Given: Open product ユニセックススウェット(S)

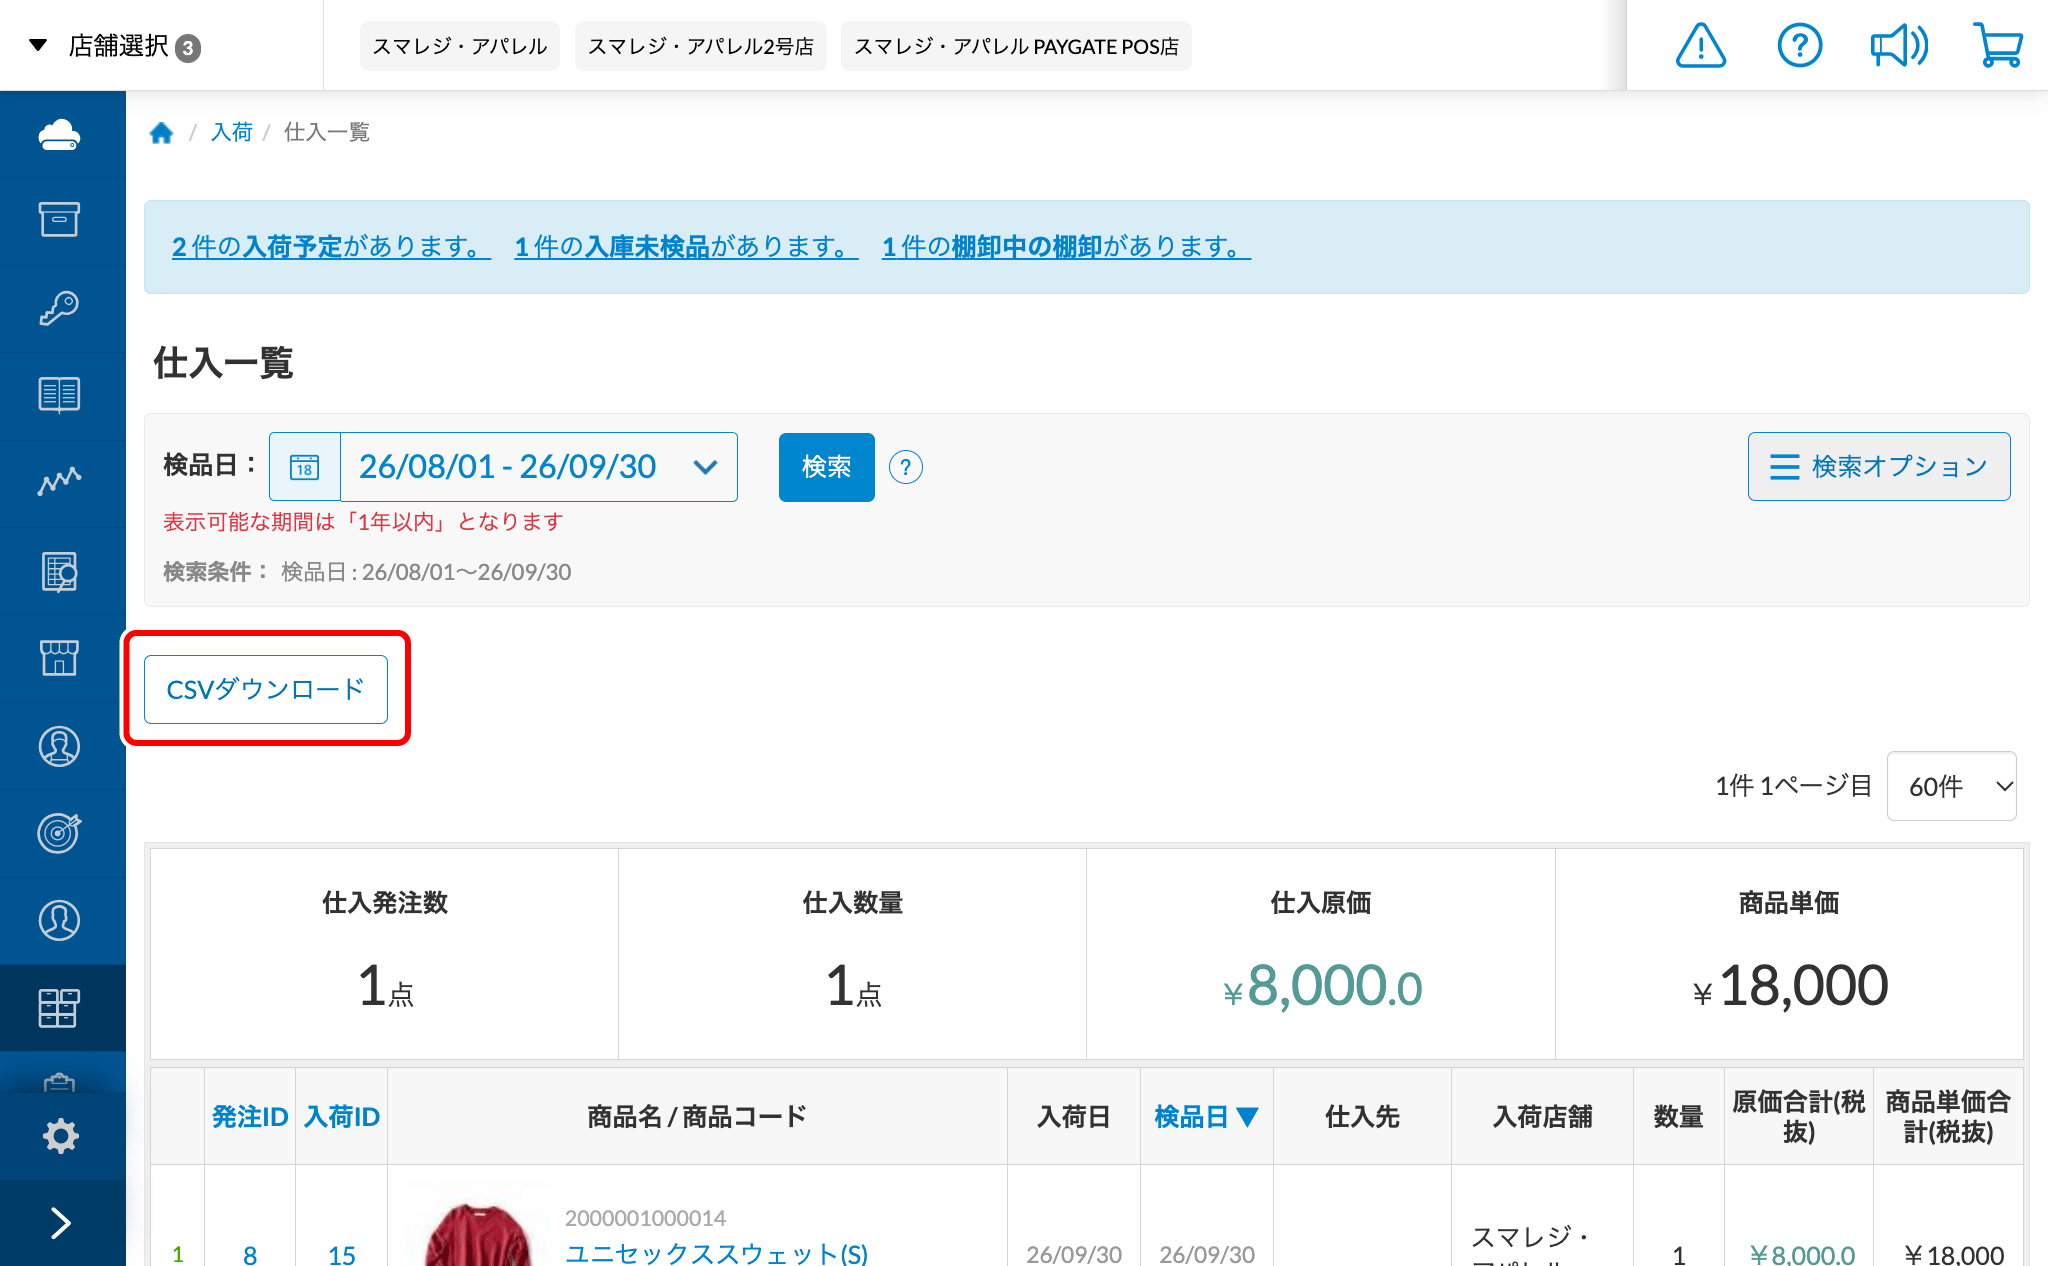Looking at the screenshot, I should (x=717, y=1253).
